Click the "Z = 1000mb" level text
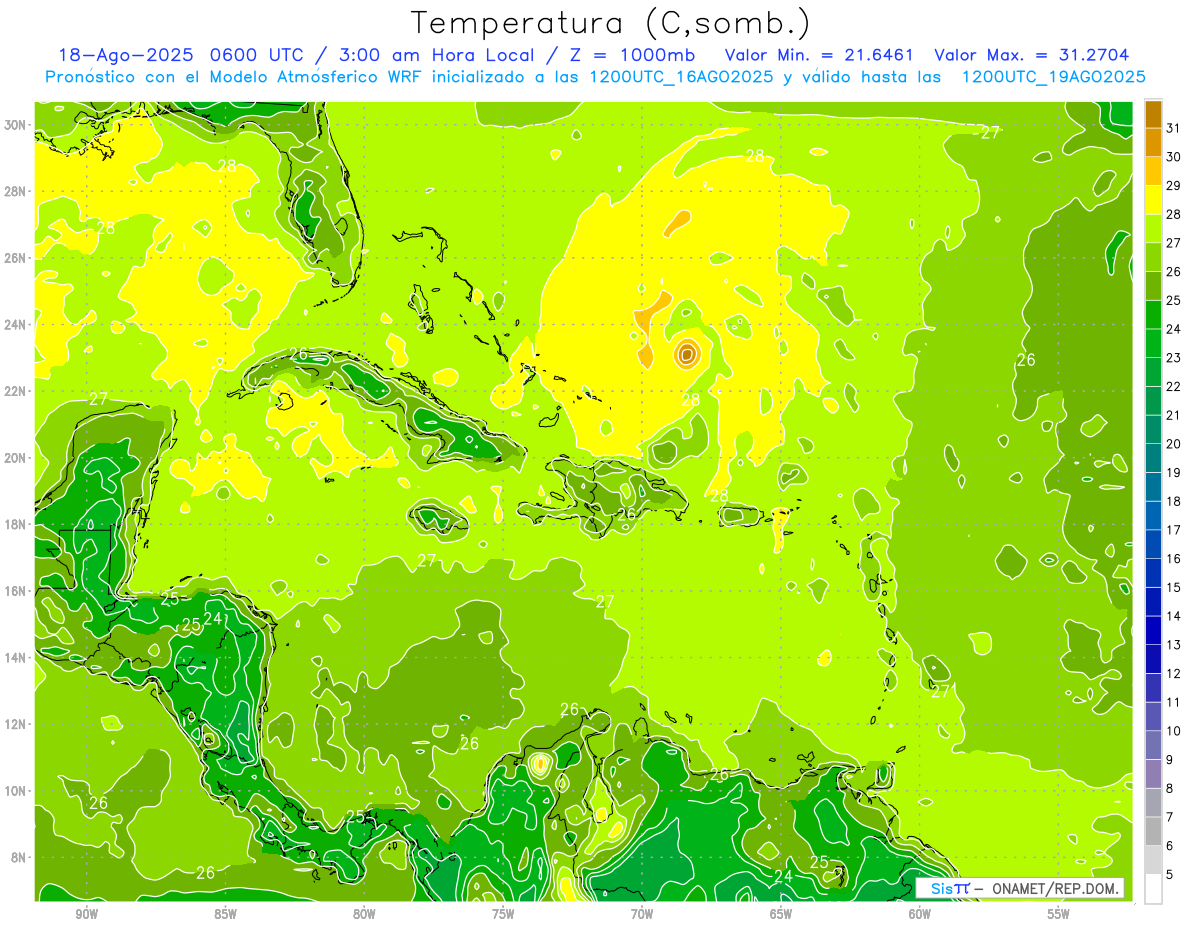Viewport: 1200px width, 927px height. (635, 55)
